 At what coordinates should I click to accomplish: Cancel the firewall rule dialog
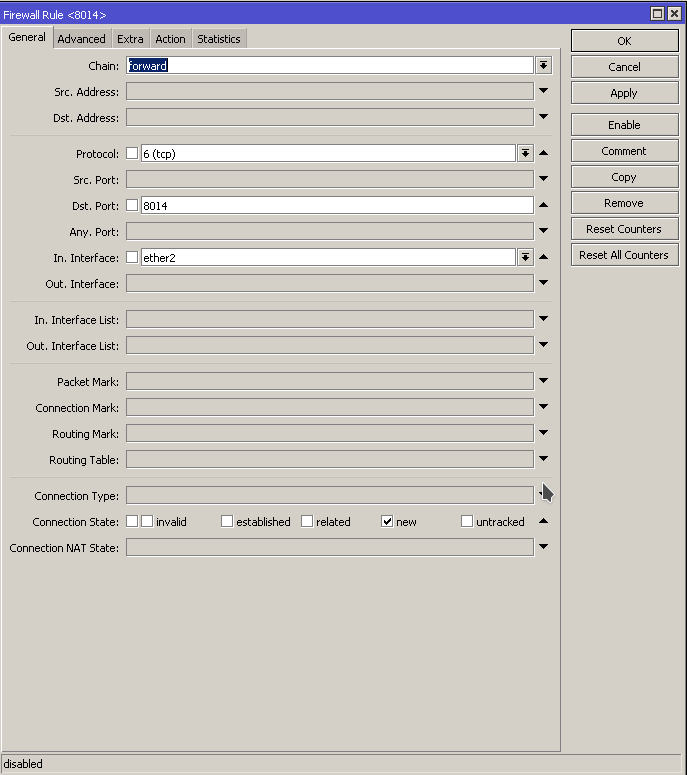point(624,67)
